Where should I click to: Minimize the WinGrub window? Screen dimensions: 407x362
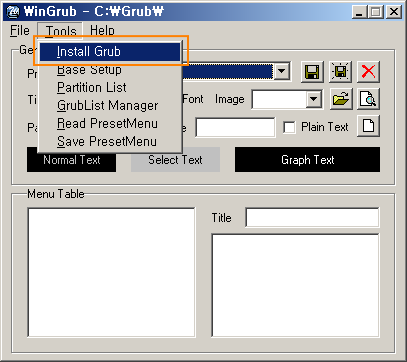pyautogui.click(x=359, y=12)
